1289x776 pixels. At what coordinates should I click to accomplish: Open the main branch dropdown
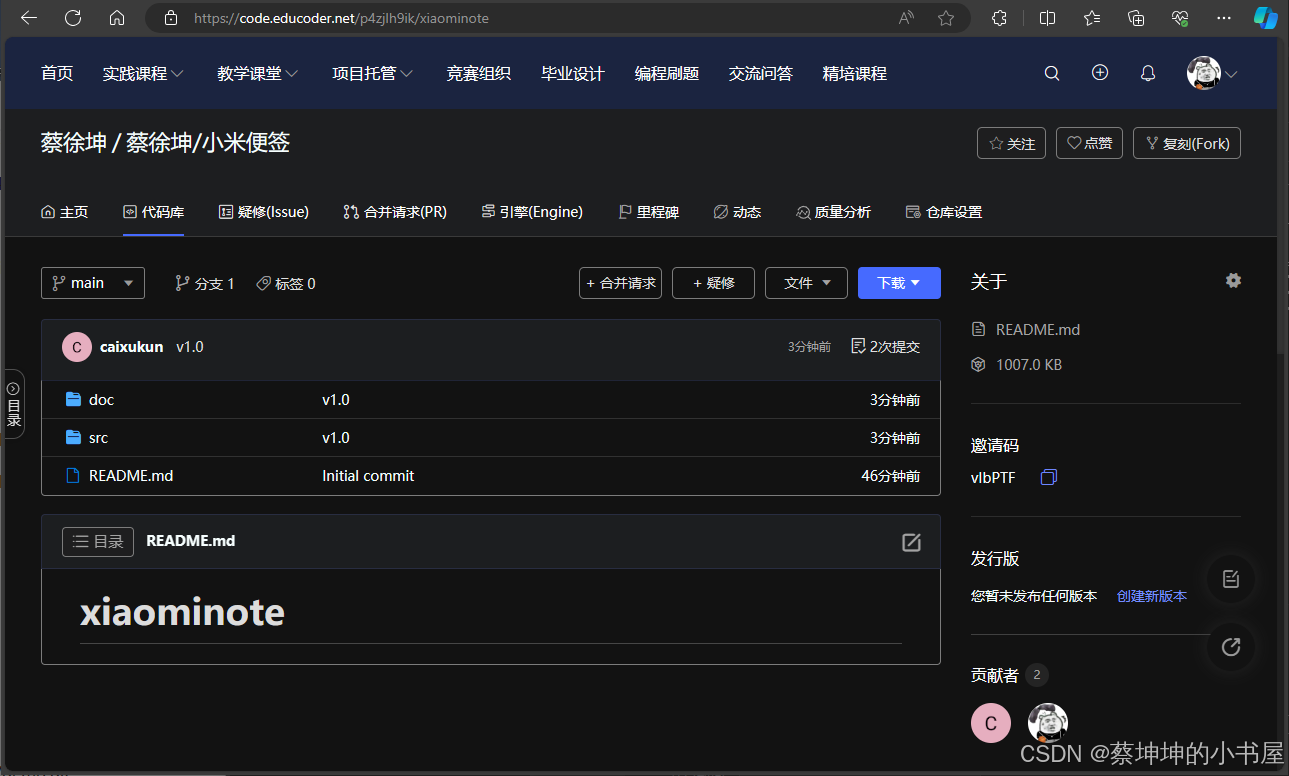pyautogui.click(x=93, y=283)
